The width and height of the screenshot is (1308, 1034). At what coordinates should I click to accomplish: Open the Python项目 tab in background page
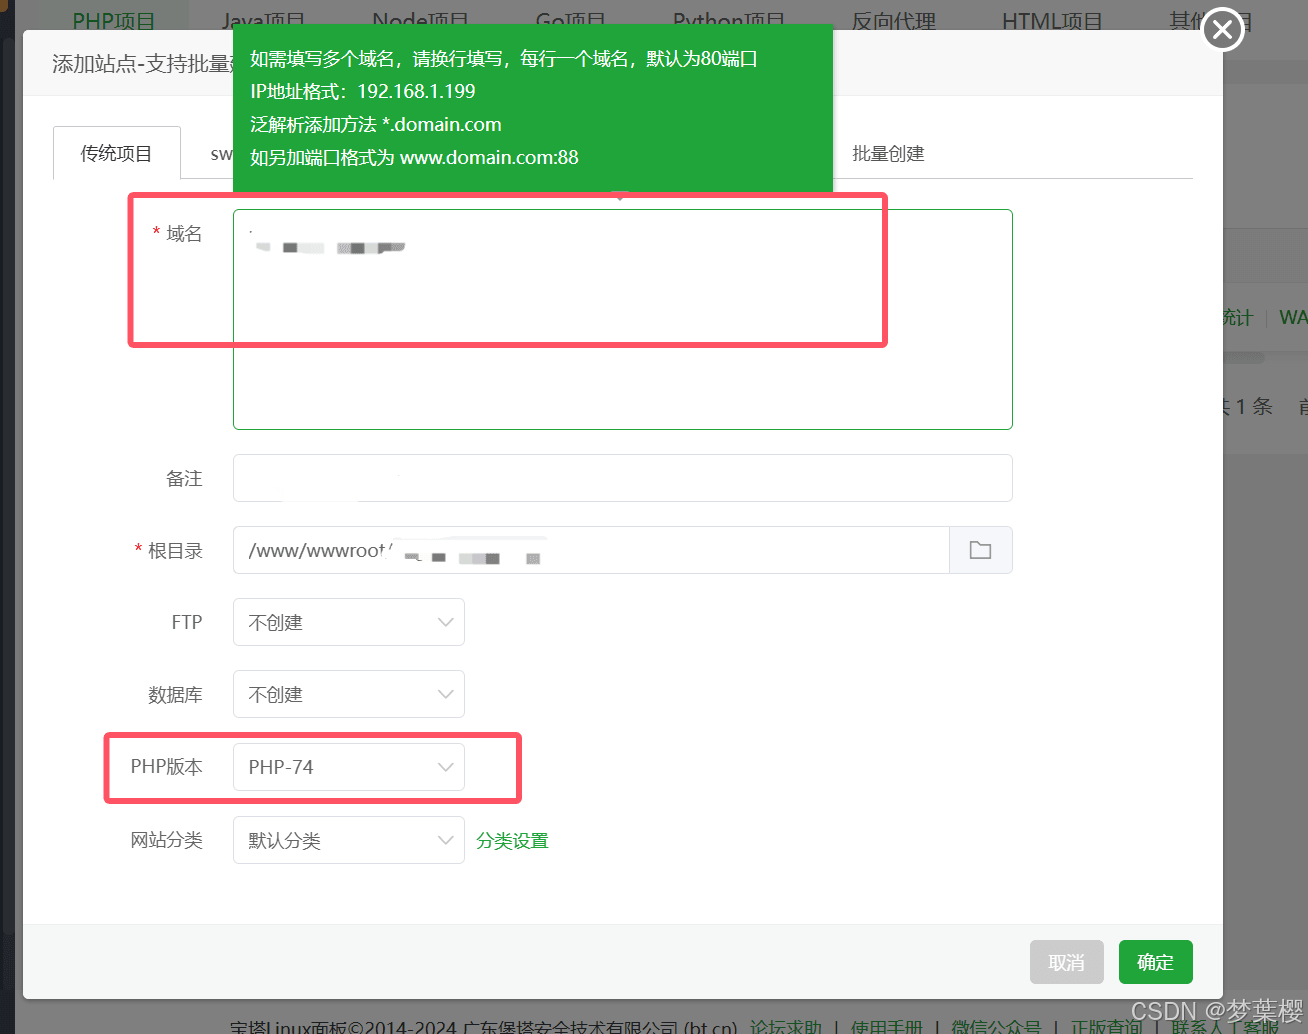(x=729, y=20)
